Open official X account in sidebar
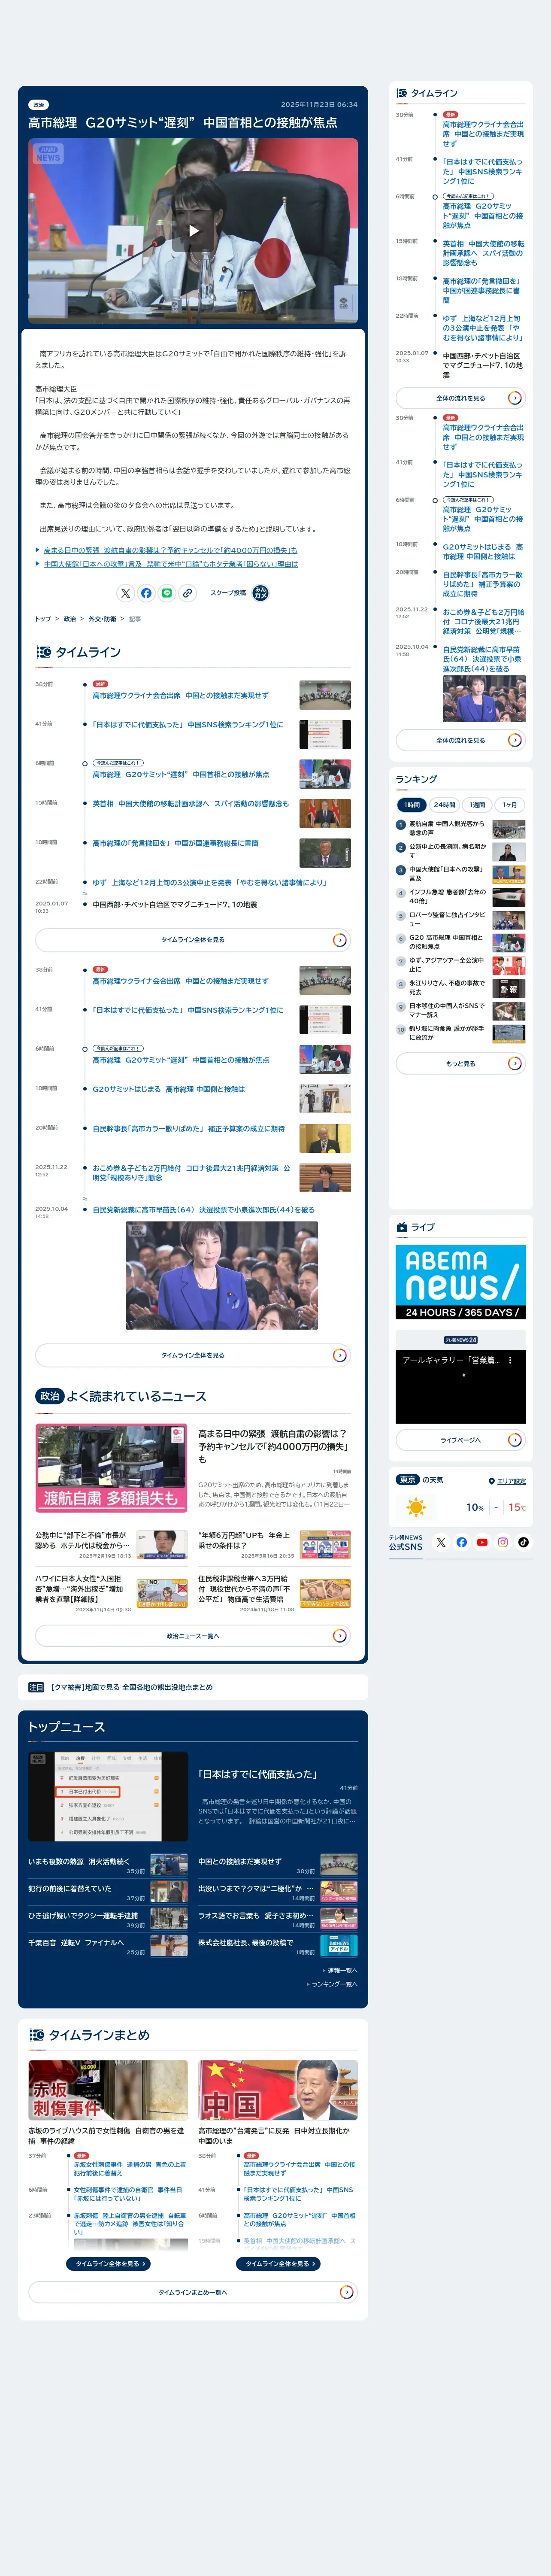 [x=441, y=1542]
